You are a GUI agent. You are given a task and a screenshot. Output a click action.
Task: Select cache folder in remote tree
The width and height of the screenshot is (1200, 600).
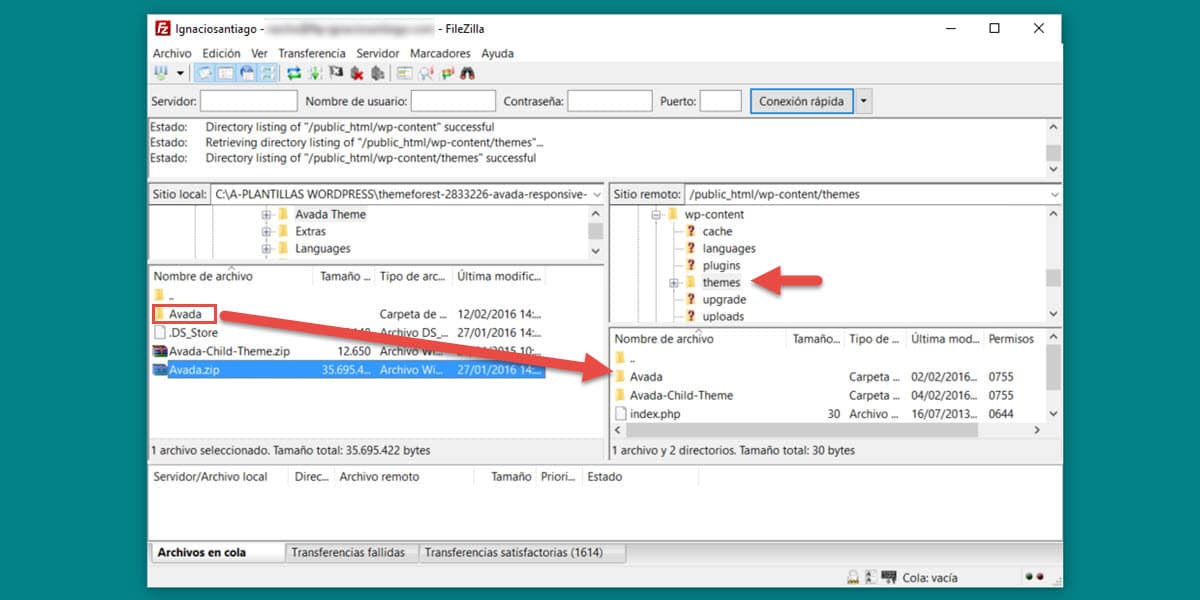[x=717, y=232]
